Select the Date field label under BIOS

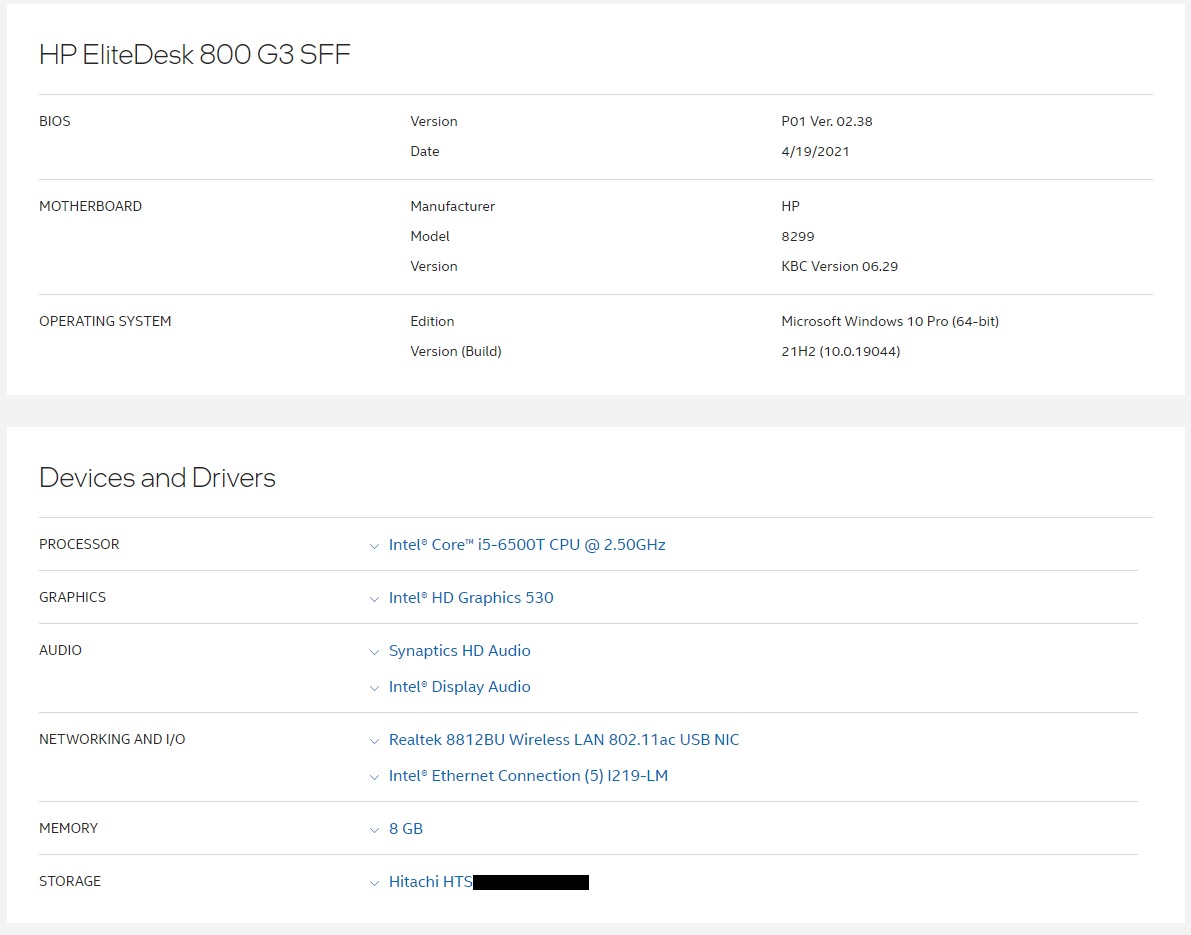tap(425, 151)
